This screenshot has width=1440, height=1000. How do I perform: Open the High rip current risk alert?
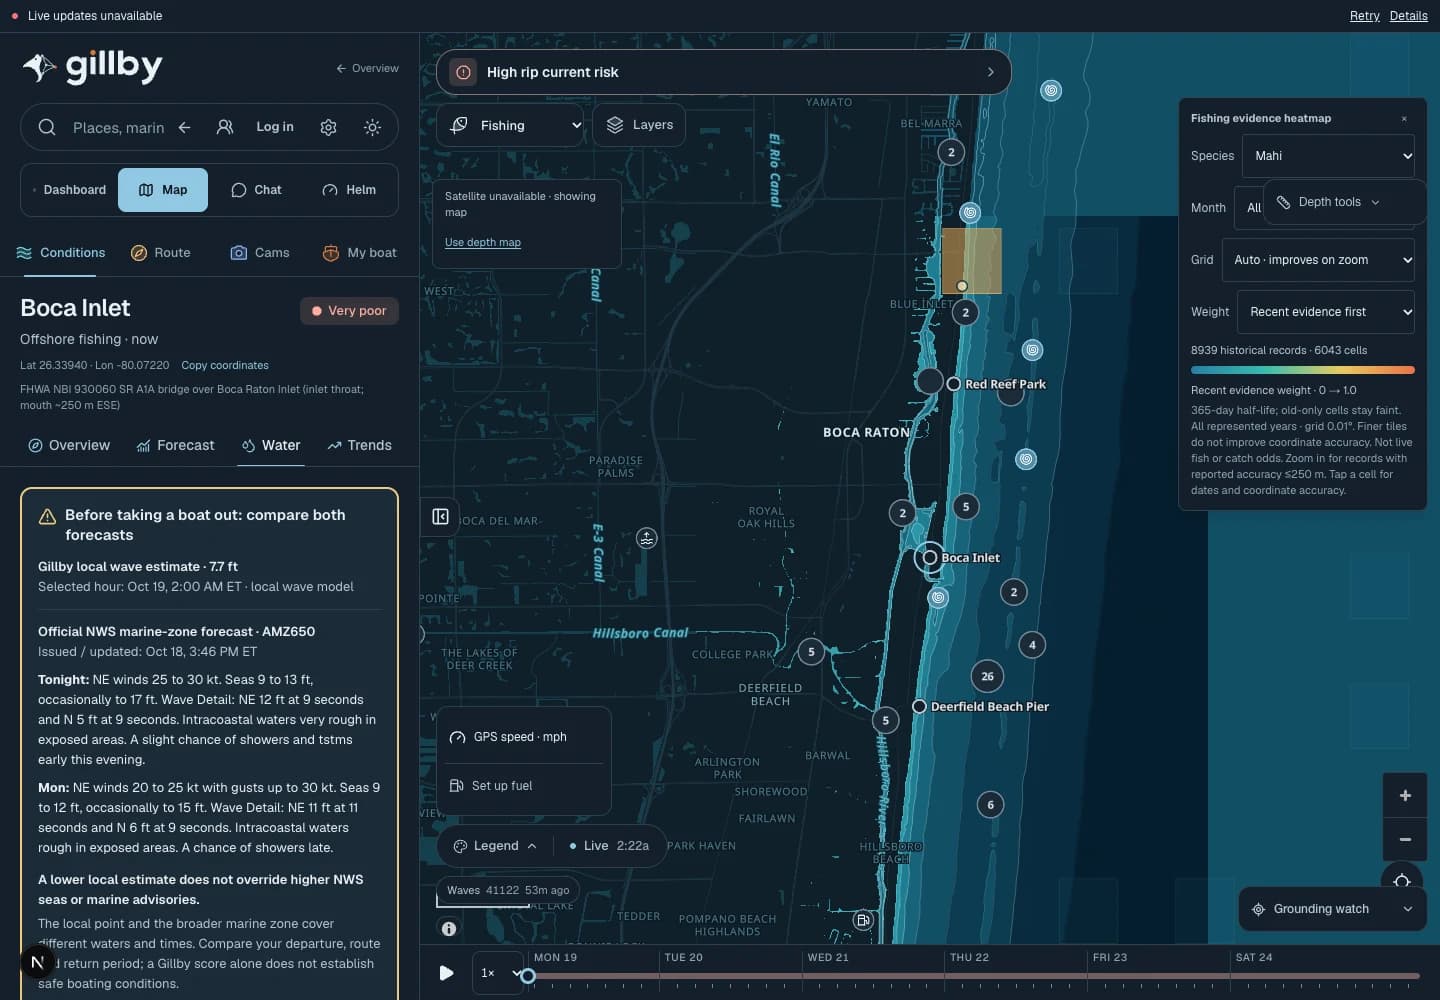click(724, 72)
